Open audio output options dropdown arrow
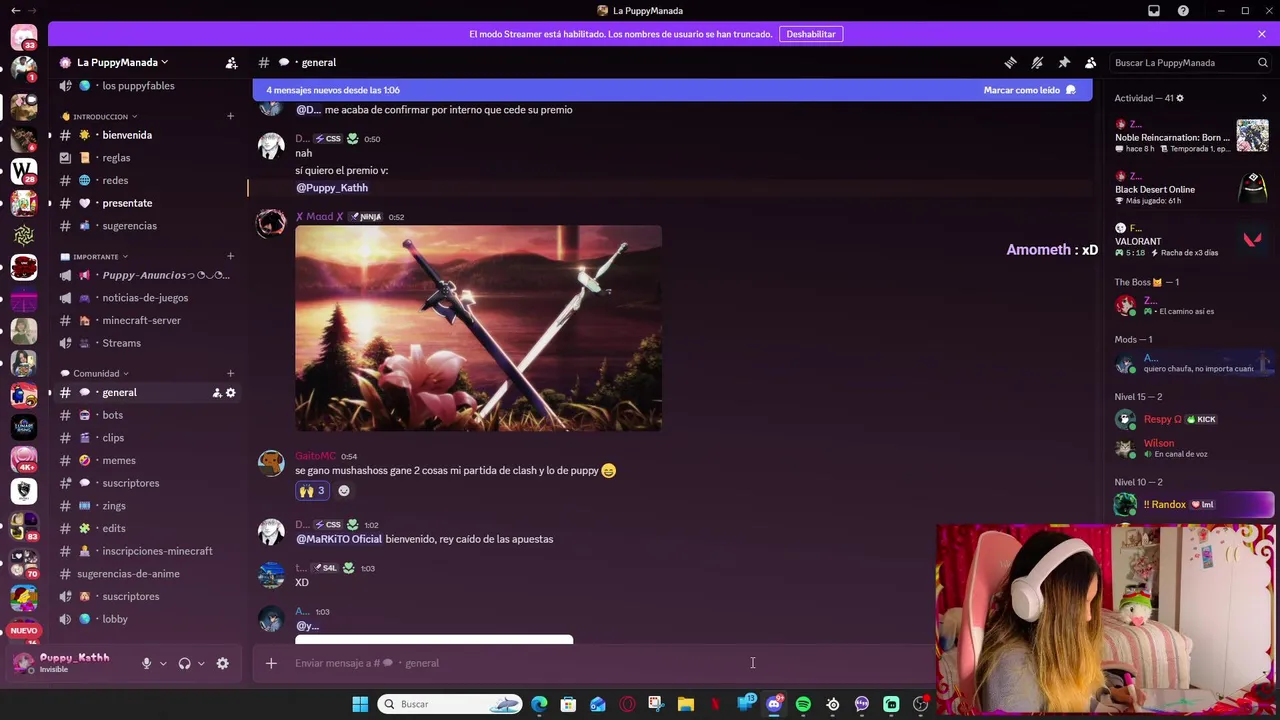Viewport: 1280px width, 720px height. [x=201, y=663]
